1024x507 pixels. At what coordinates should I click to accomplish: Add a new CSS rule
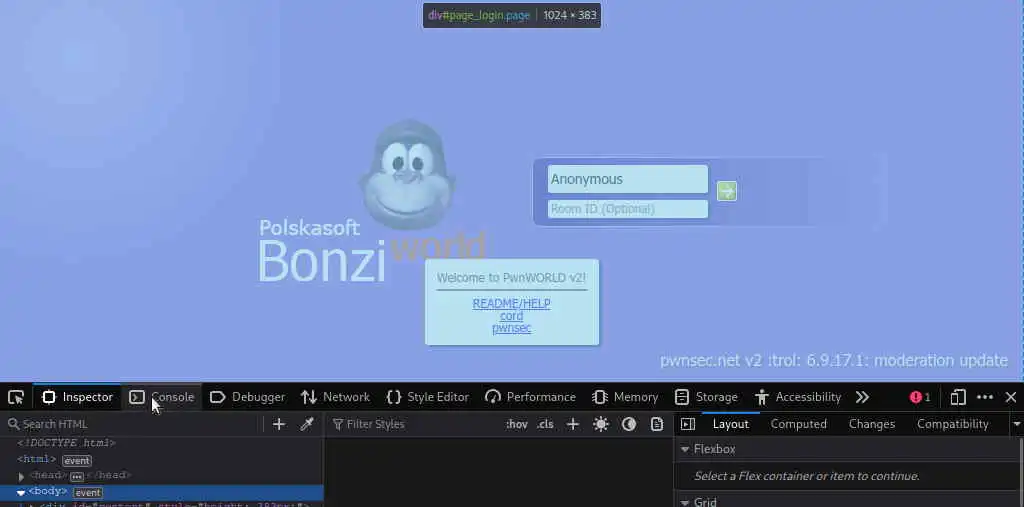tap(573, 424)
